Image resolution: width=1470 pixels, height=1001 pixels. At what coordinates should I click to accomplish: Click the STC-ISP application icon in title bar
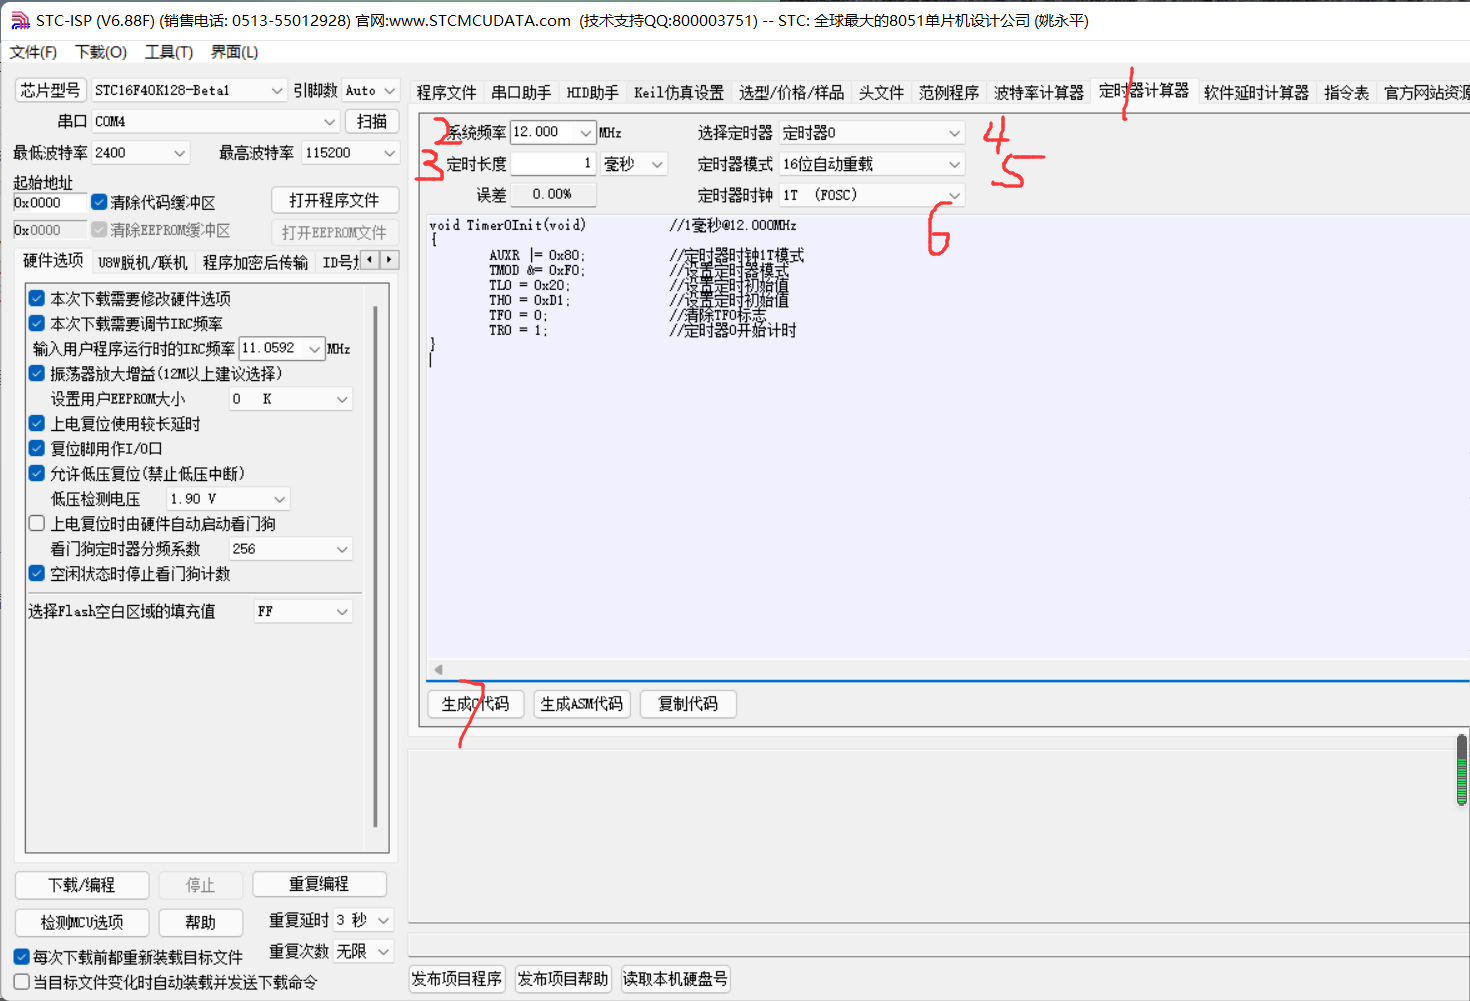point(19,20)
